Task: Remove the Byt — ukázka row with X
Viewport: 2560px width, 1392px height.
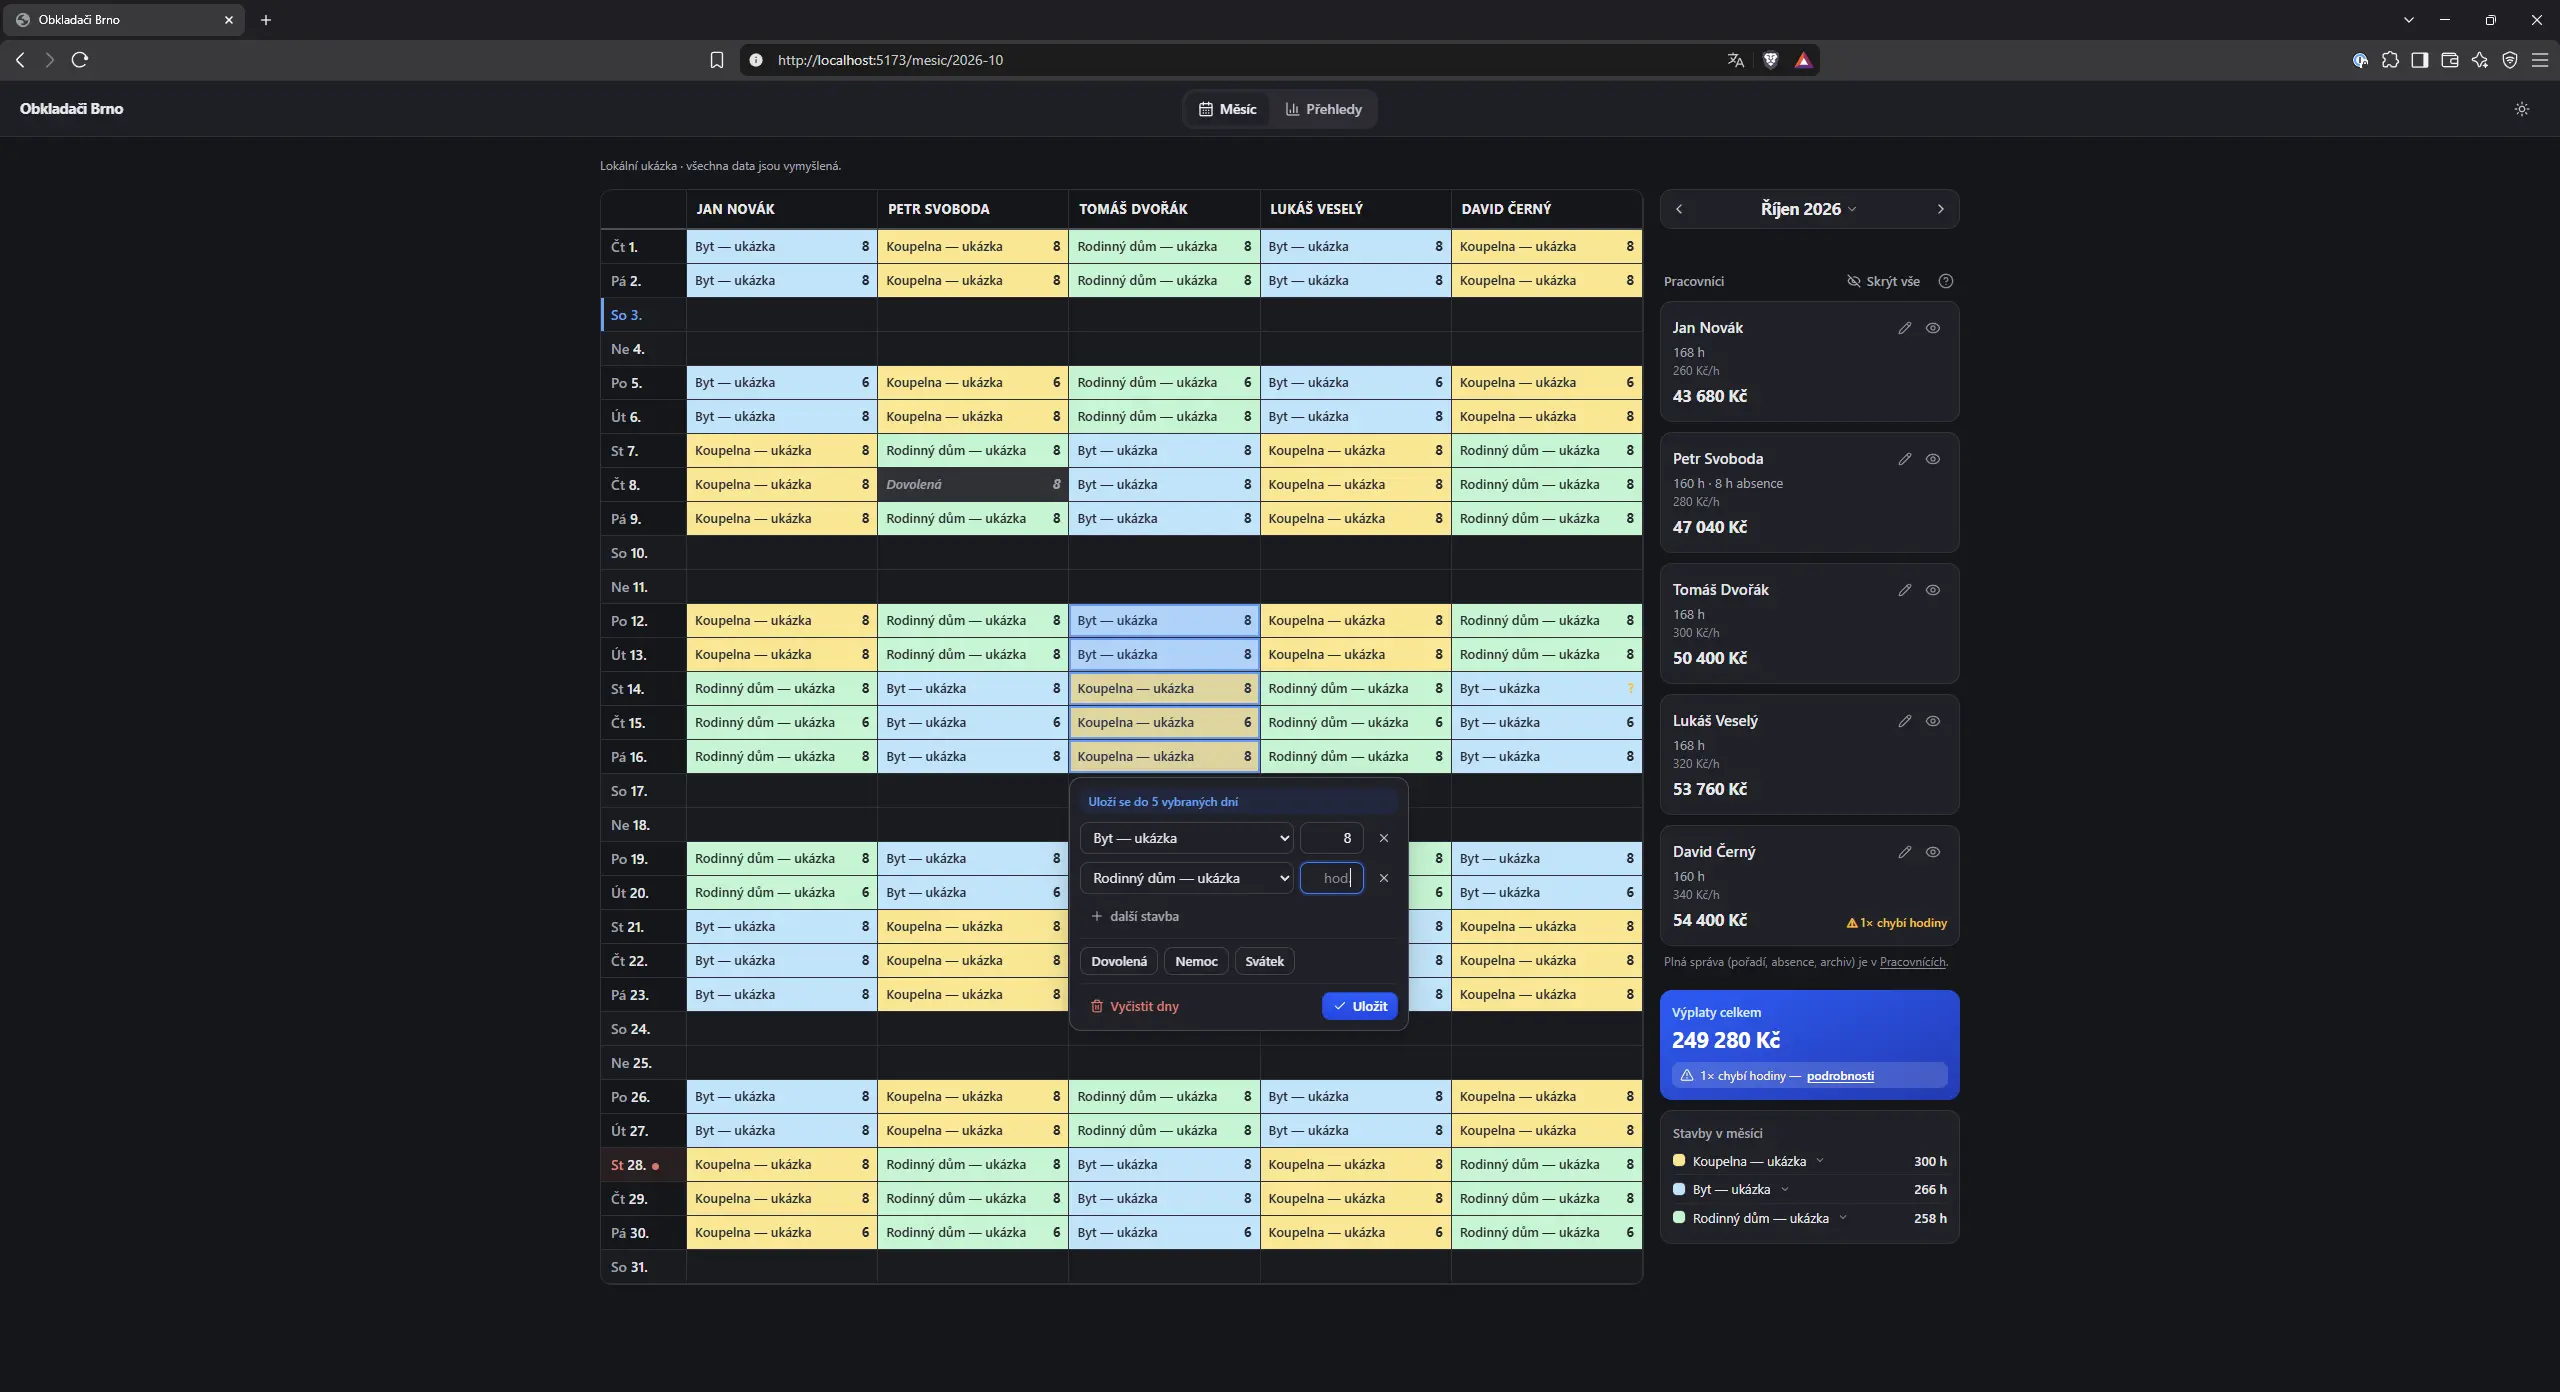Action: click(x=1383, y=838)
